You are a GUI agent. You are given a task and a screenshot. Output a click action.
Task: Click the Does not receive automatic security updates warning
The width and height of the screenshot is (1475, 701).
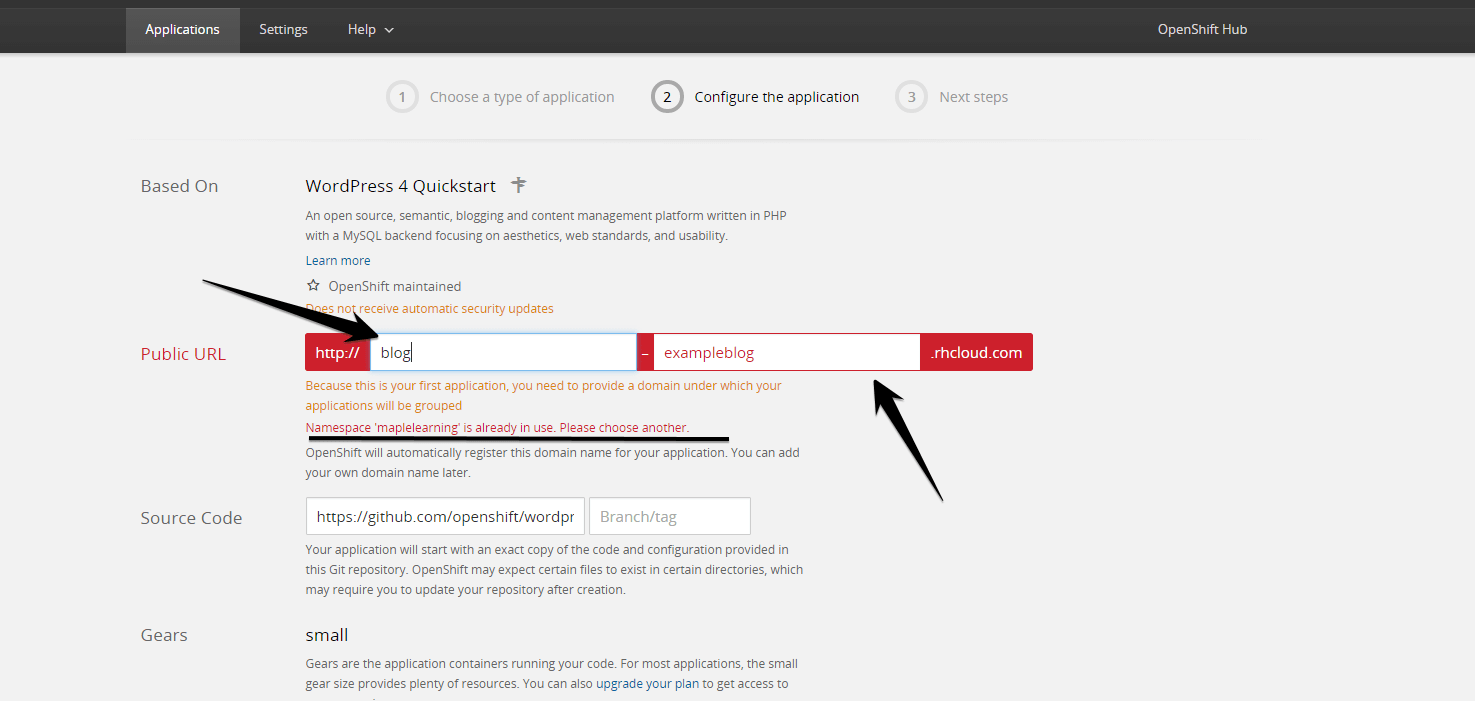tap(430, 309)
